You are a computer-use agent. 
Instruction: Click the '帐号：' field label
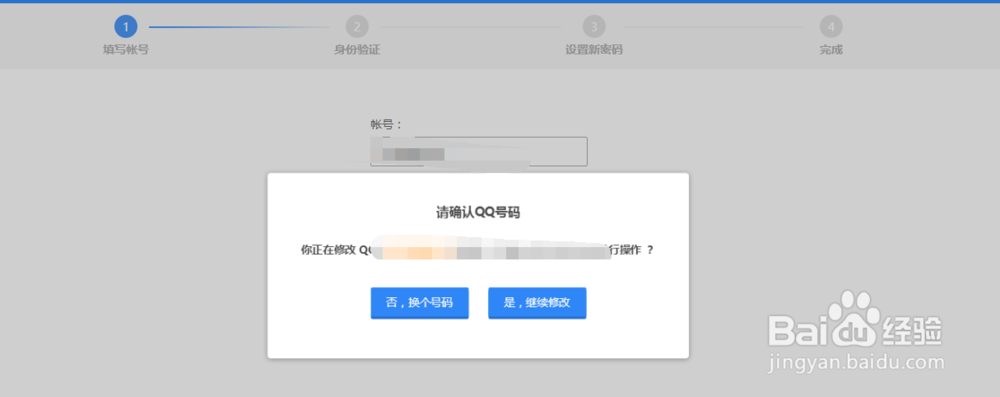386,124
